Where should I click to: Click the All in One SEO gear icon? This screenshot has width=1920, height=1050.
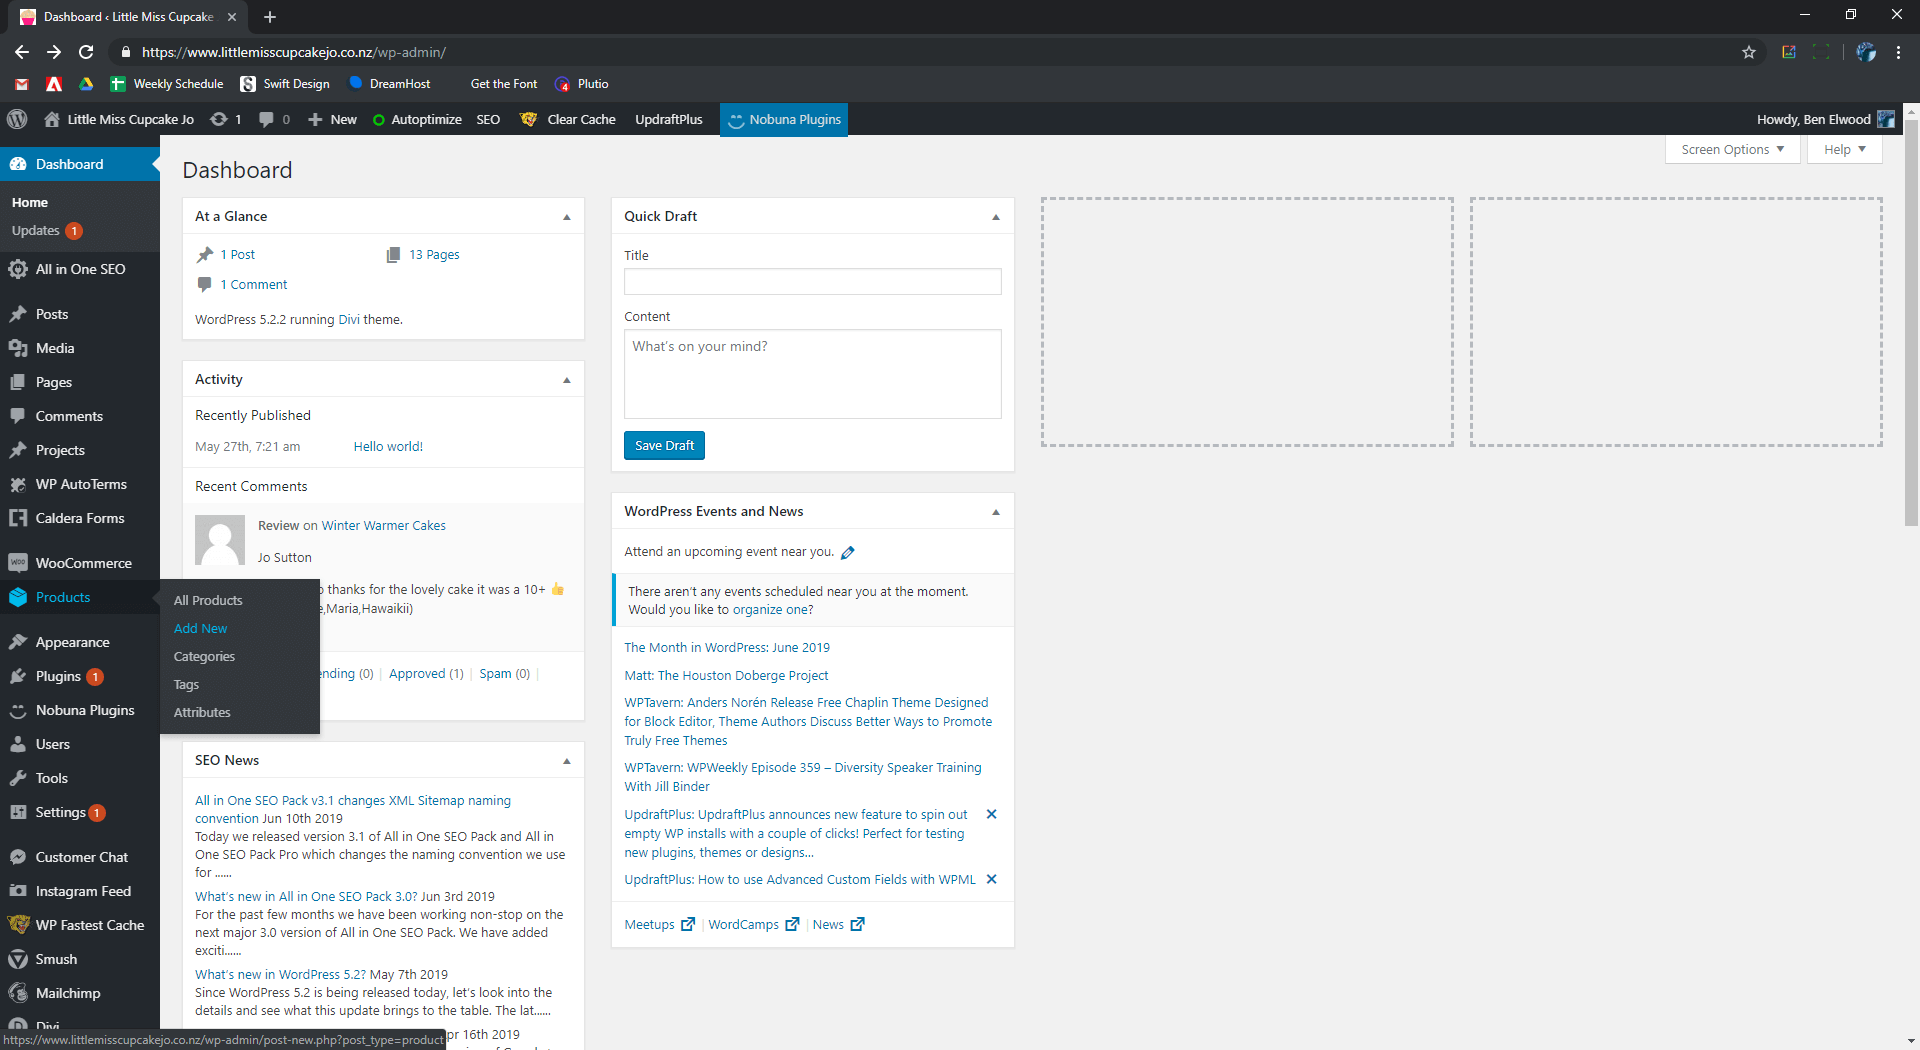pos(18,269)
